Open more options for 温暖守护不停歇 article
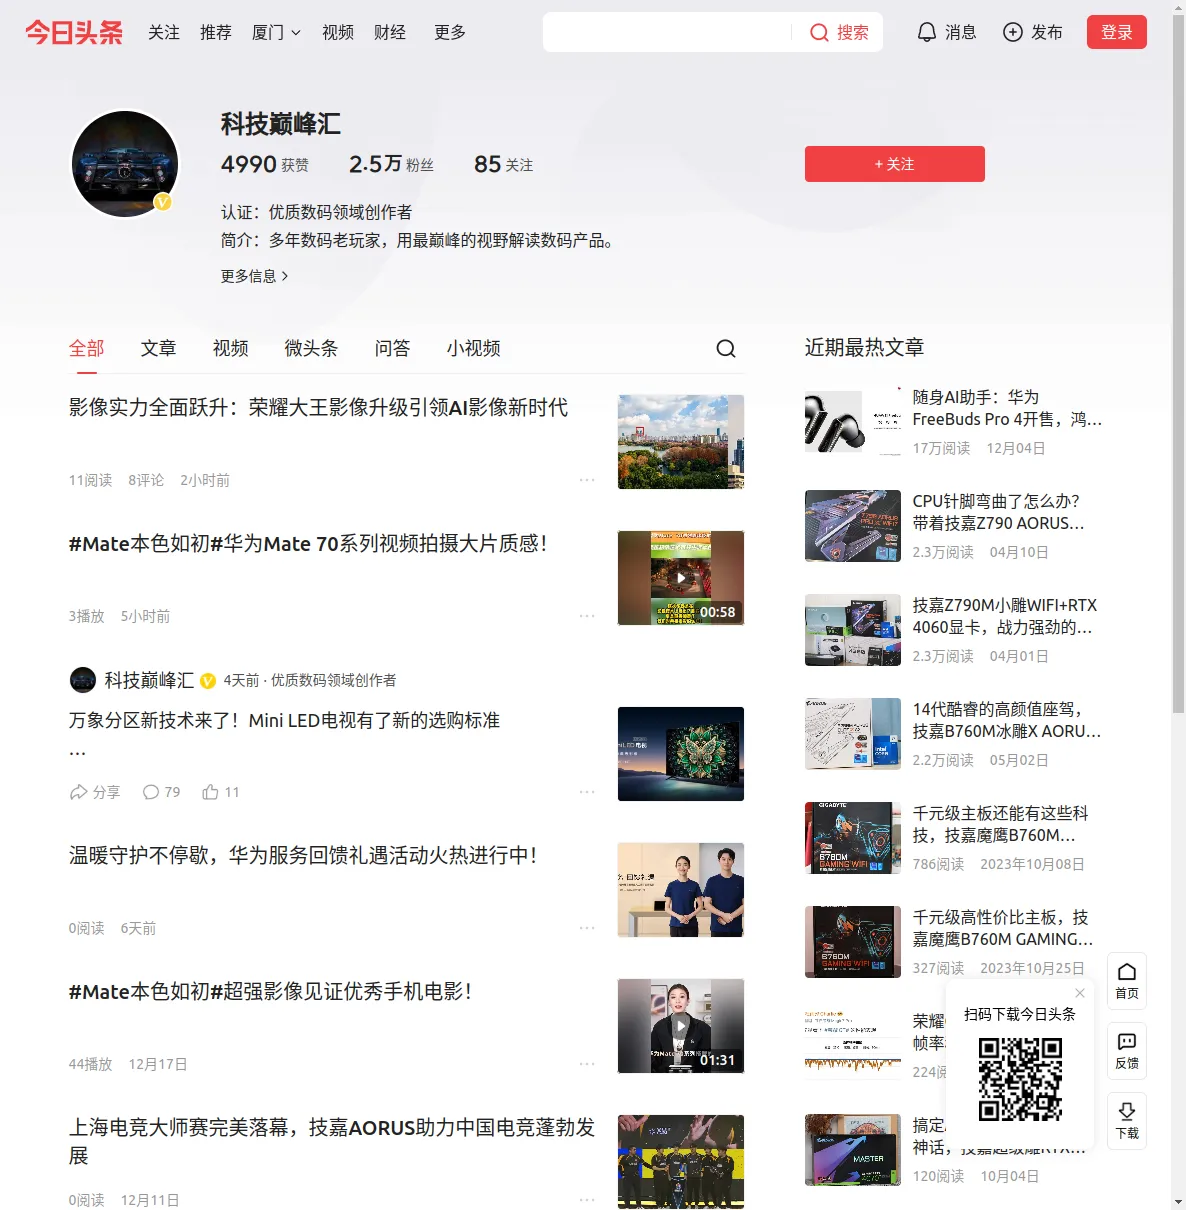 click(x=587, y=928)
